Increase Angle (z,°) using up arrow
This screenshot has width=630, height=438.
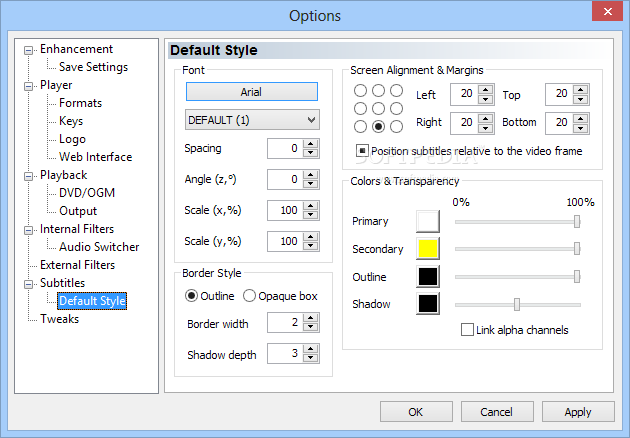coord(310,175)
